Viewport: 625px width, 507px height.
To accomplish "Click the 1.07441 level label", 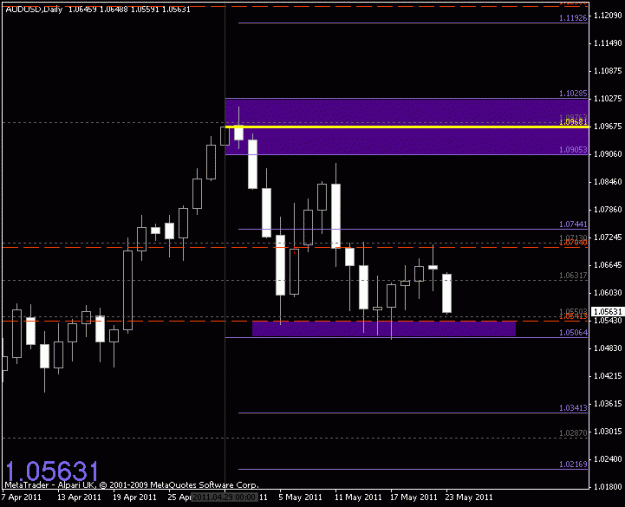I will [x=573, y=224].
